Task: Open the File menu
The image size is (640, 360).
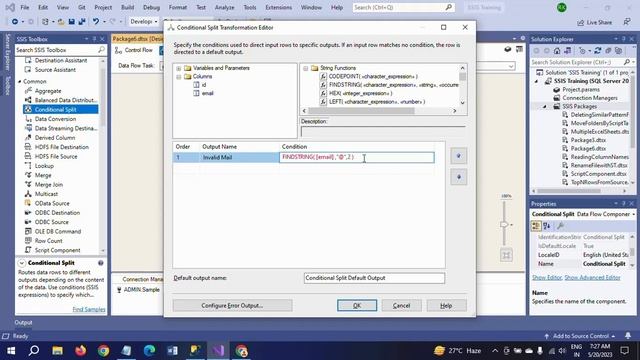Action: point(24,7)
